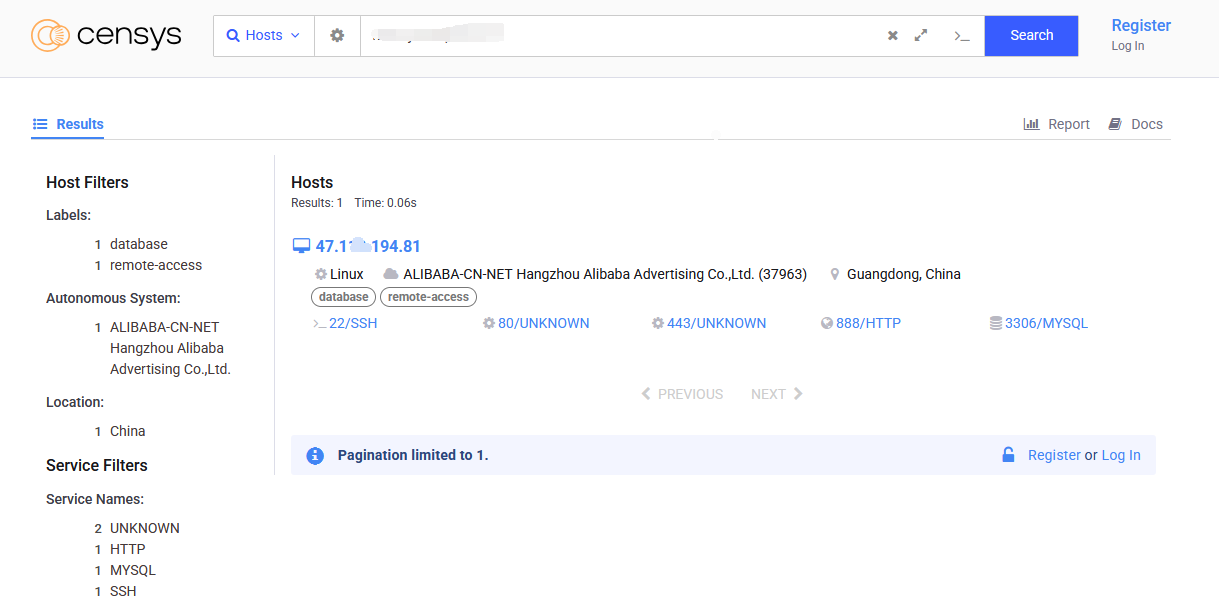Click the blue Search button

[1031, 35]
